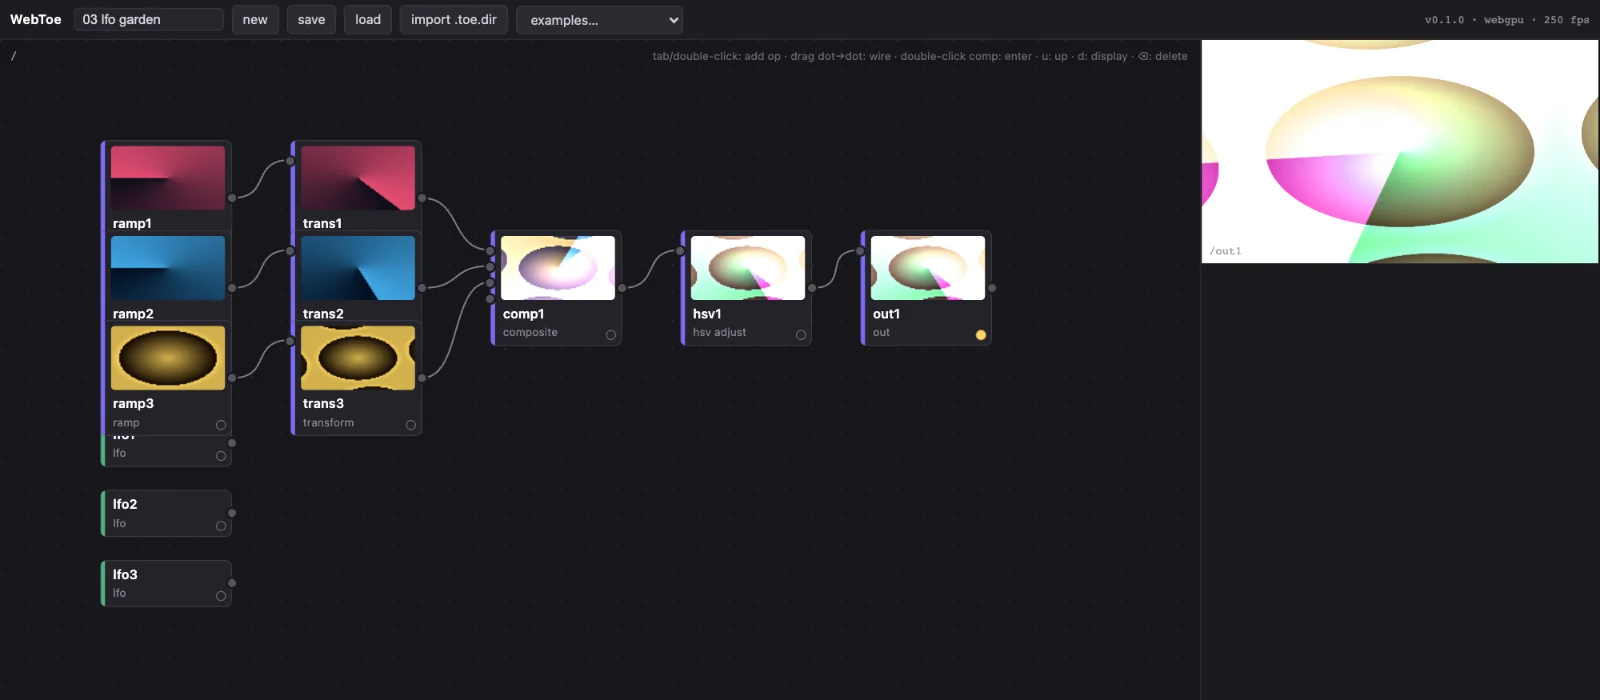The width and height of the screenshot is (1600, 700).
Task: Click the trans1 output port dot
Action: [422, 198]
